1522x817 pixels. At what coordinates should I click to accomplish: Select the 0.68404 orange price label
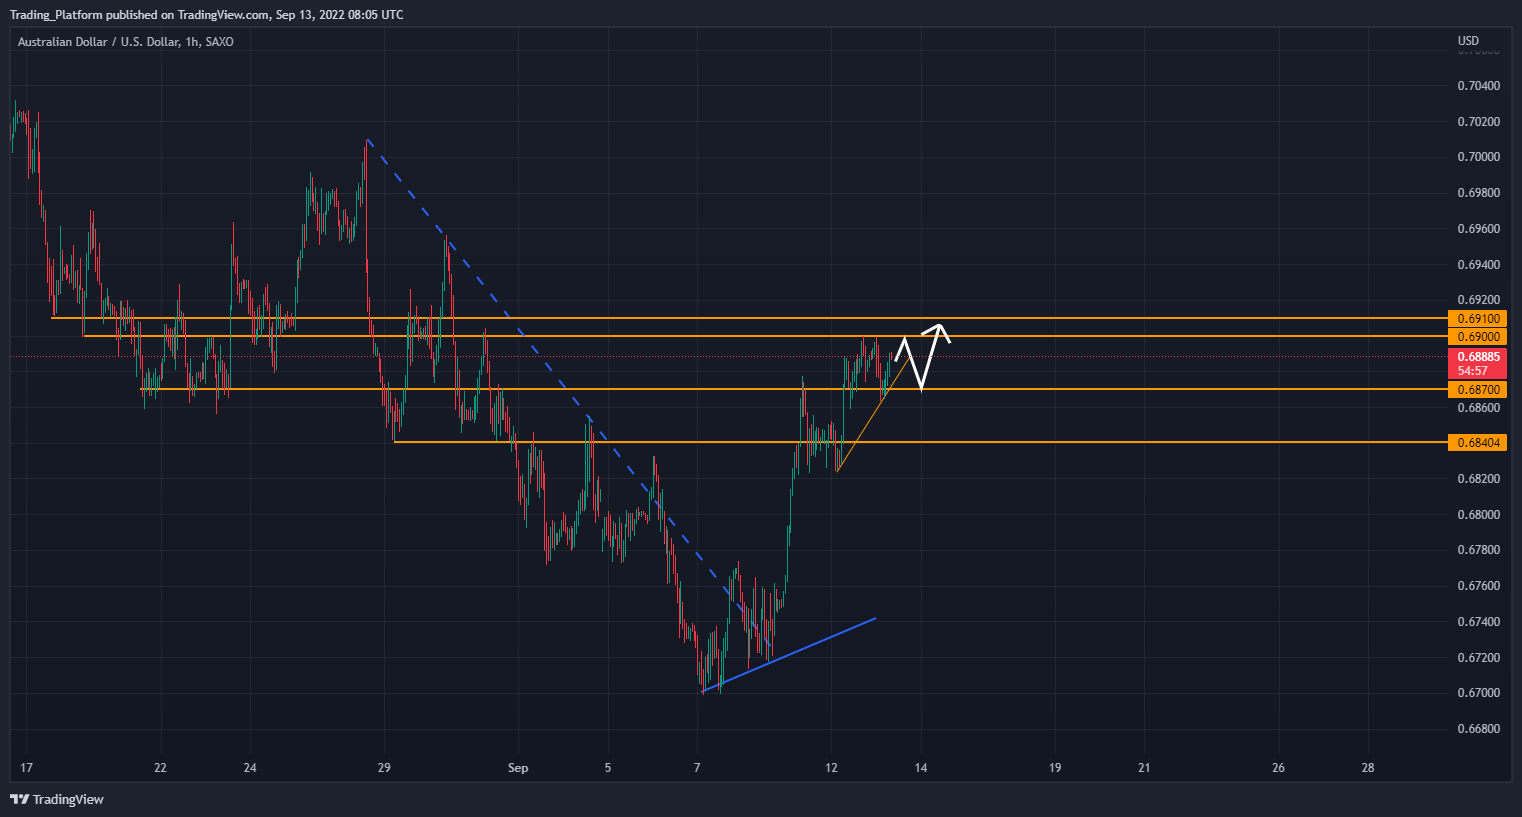pyautogui.click(x=1478, y=443)
